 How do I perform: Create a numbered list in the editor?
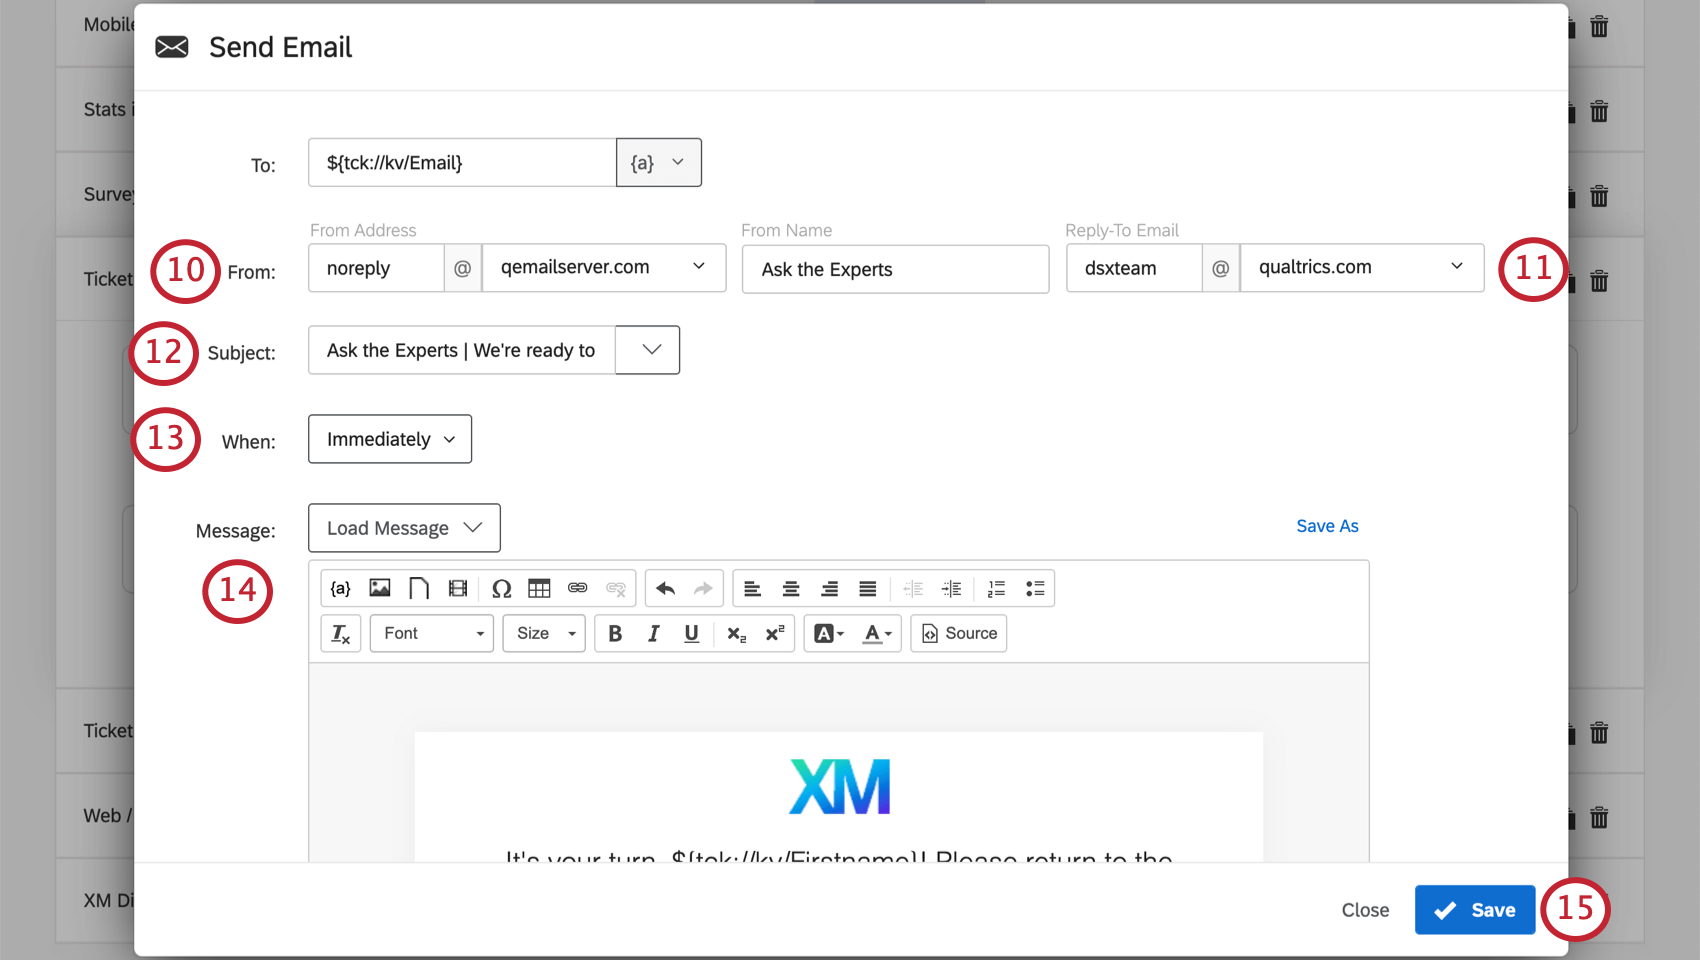point(995,588)
